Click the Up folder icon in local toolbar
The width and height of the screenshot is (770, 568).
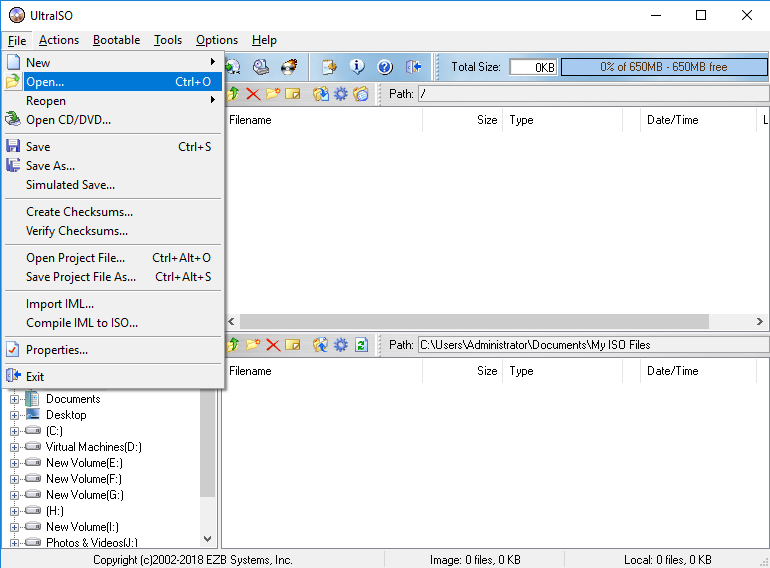tap(233, 345)
